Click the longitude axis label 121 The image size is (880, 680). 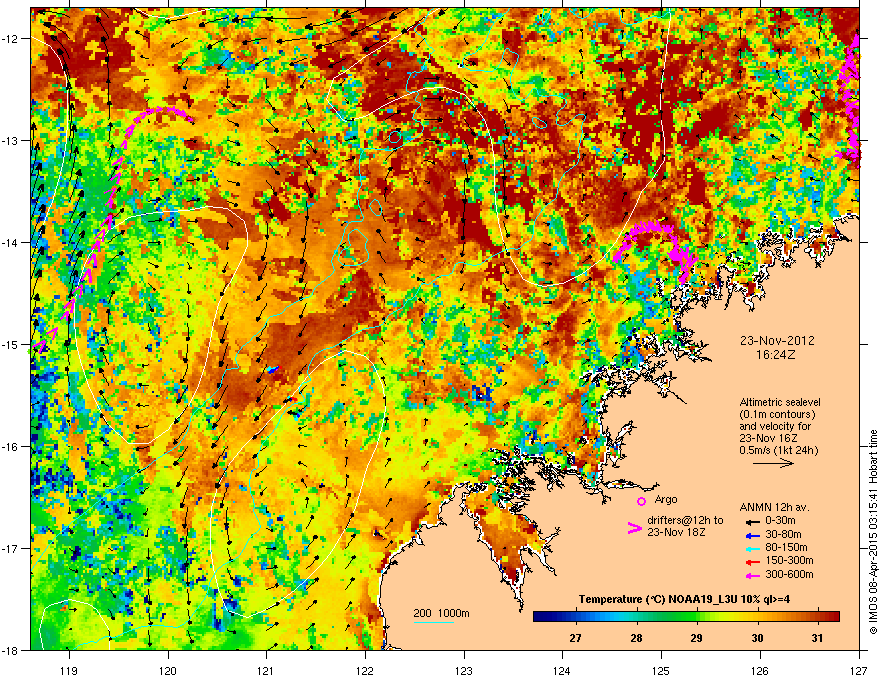267,670
